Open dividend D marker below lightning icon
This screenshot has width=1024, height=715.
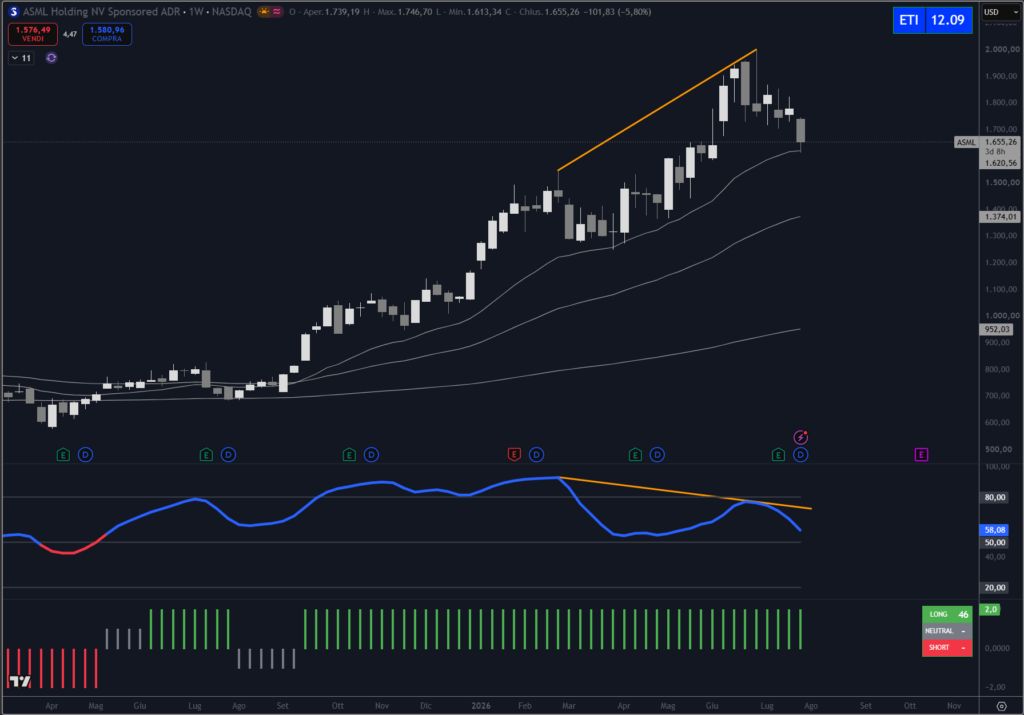coord(801,454)
